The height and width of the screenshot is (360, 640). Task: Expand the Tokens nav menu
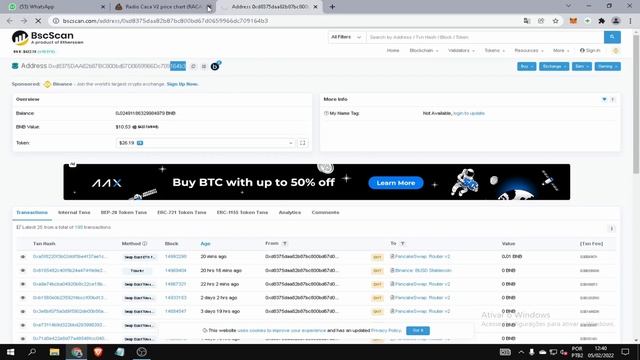pyautogui.click(x=495, y=51)
